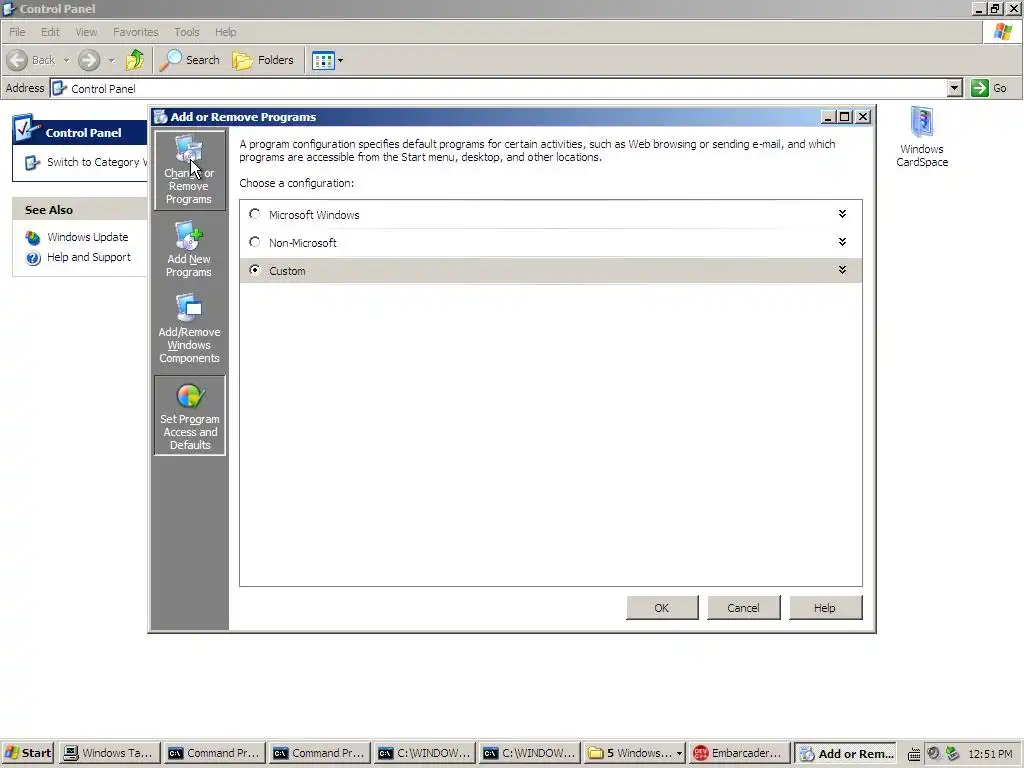Open Add New Programs section
The height and width of the screenshot is (768, 1024).
point(189,249)
